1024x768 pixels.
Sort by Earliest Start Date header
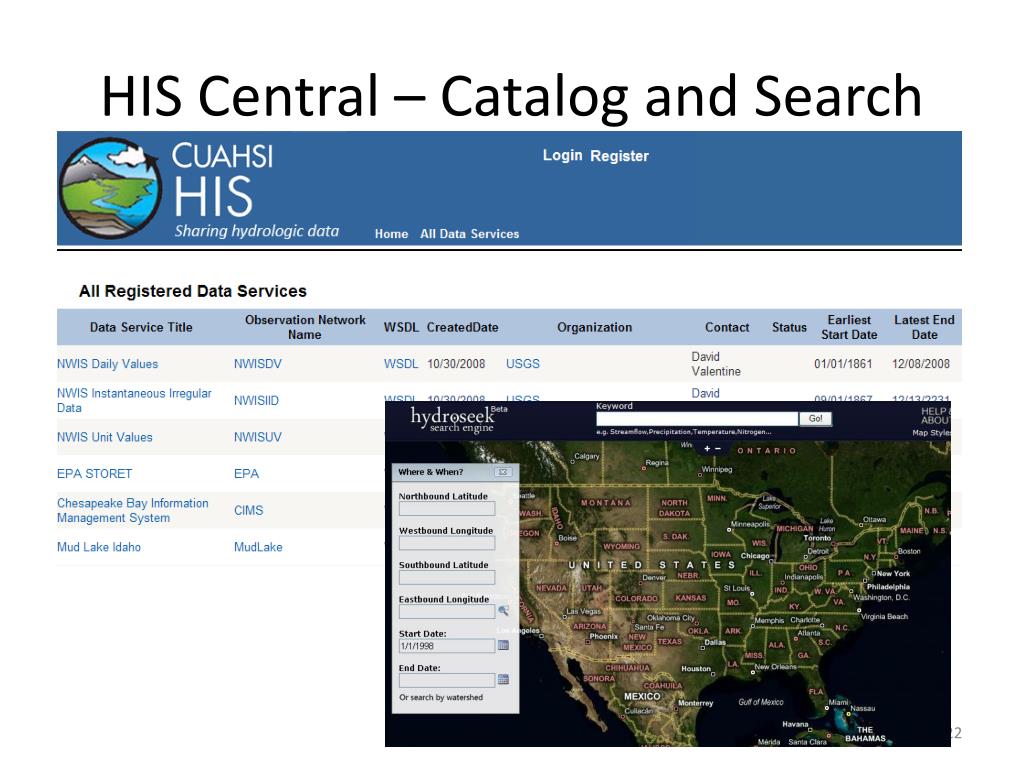tap(849, 327)
